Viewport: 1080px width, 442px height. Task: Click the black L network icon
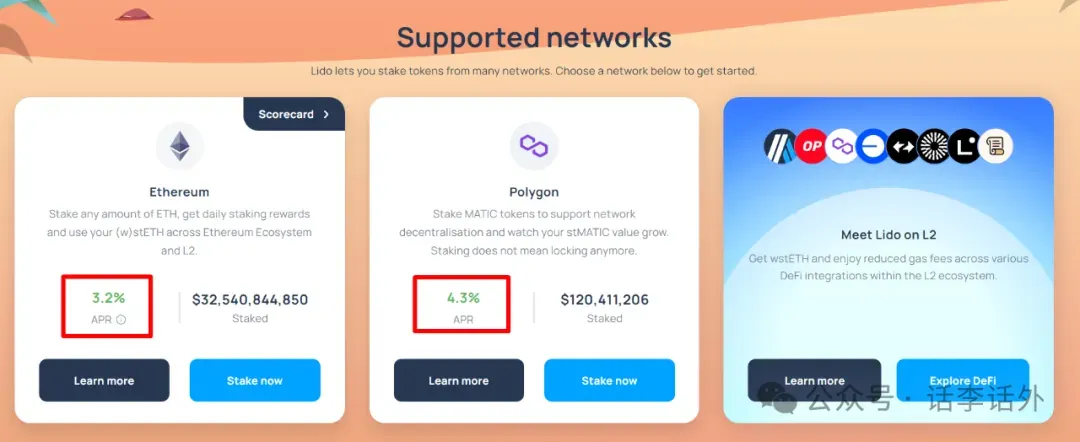click(964, 146)
